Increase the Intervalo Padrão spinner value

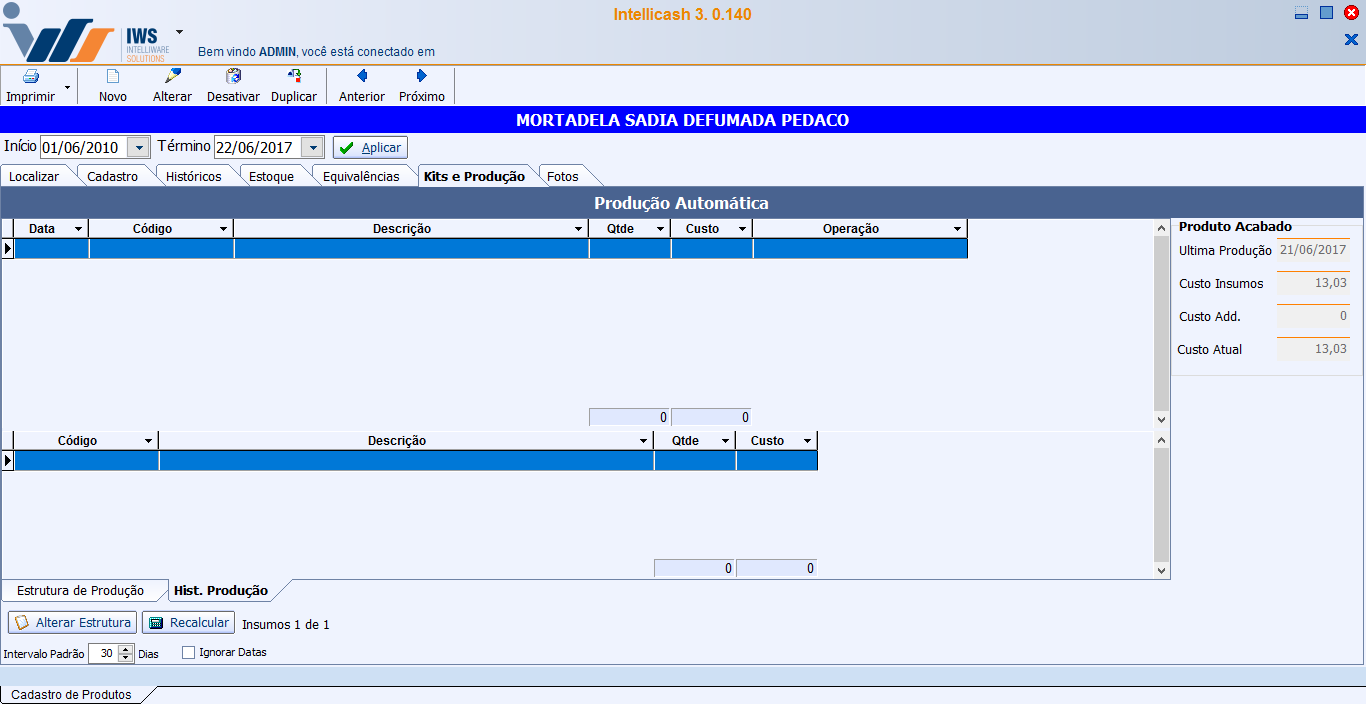pyautogui.click(x=126, y=648)
